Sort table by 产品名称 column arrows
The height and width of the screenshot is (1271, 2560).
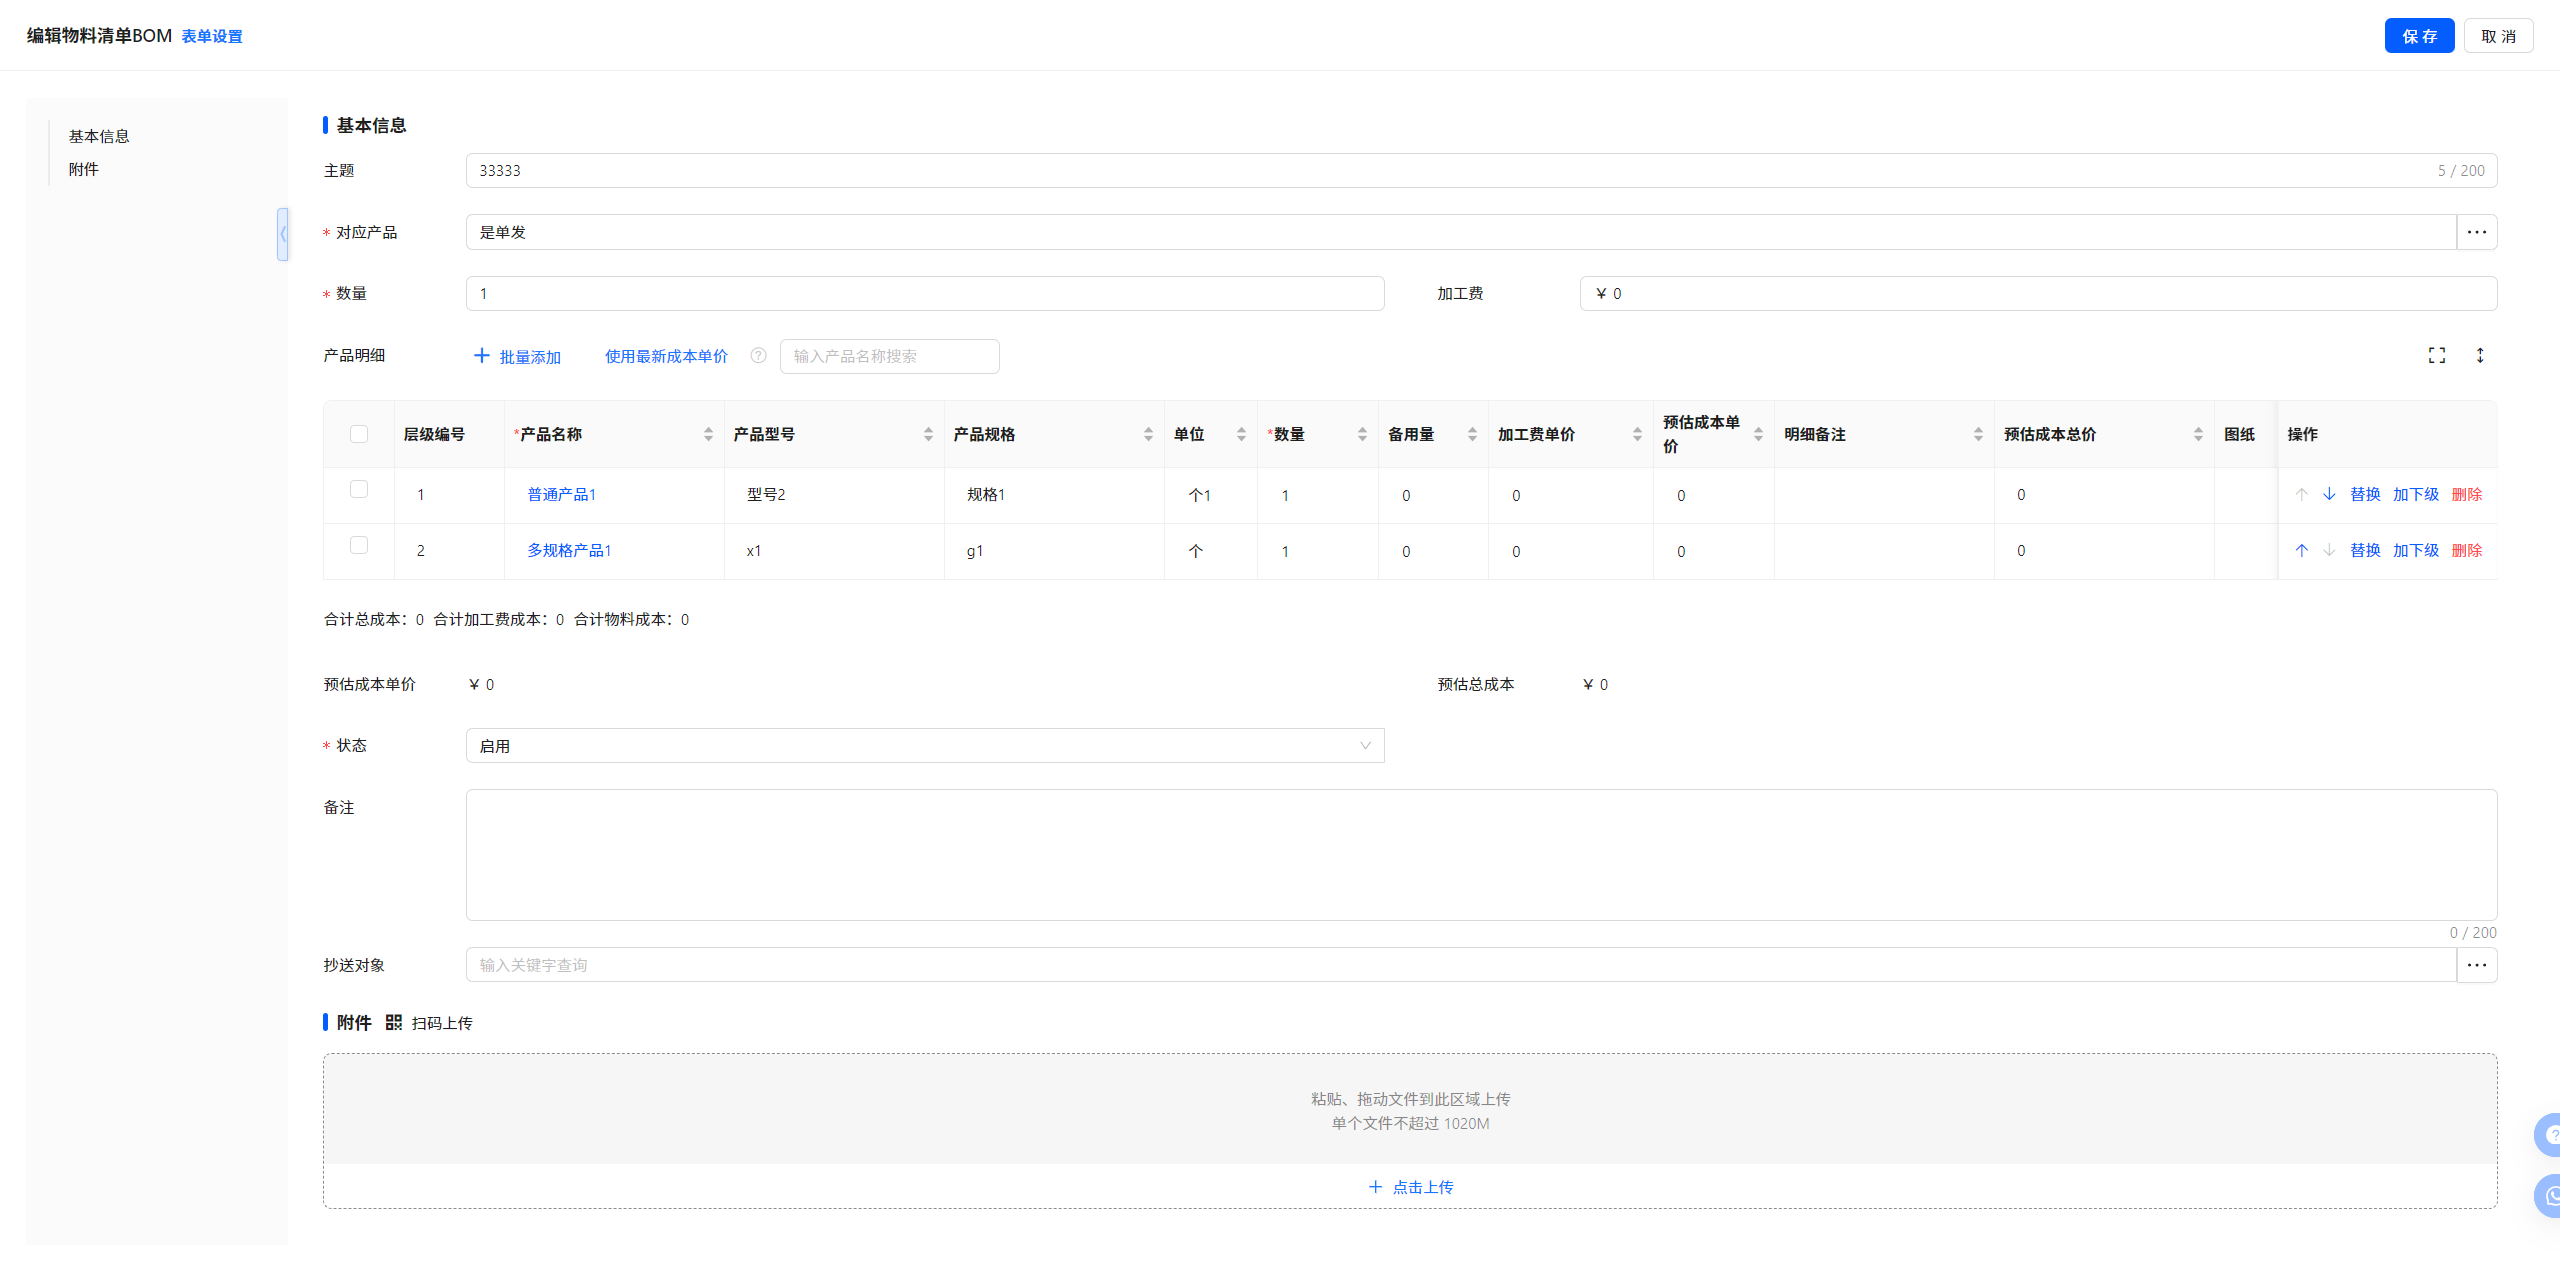pos(708,434)
